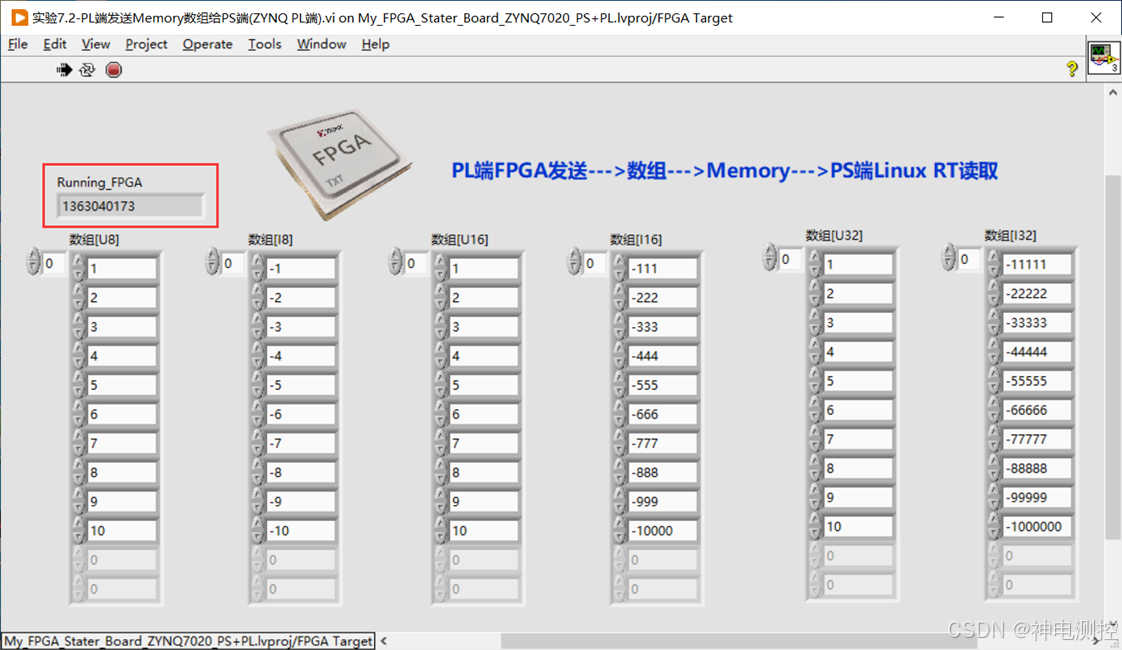Image resolution: width=1122 pixels, height=650 pixels.
Task: Click the 数组[U32] index stepper
Action: [x=769, y=258]
